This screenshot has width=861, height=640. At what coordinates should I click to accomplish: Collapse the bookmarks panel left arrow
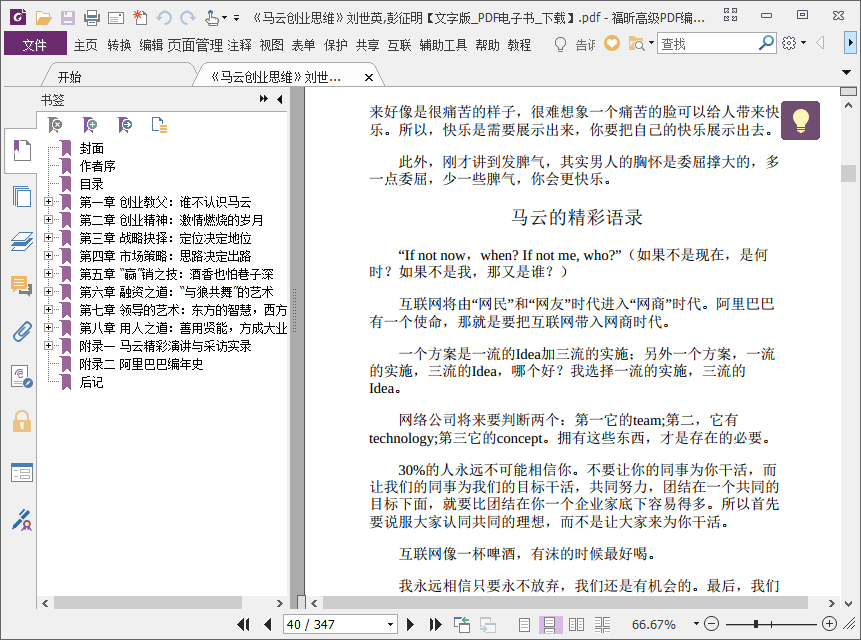point(279,99)
